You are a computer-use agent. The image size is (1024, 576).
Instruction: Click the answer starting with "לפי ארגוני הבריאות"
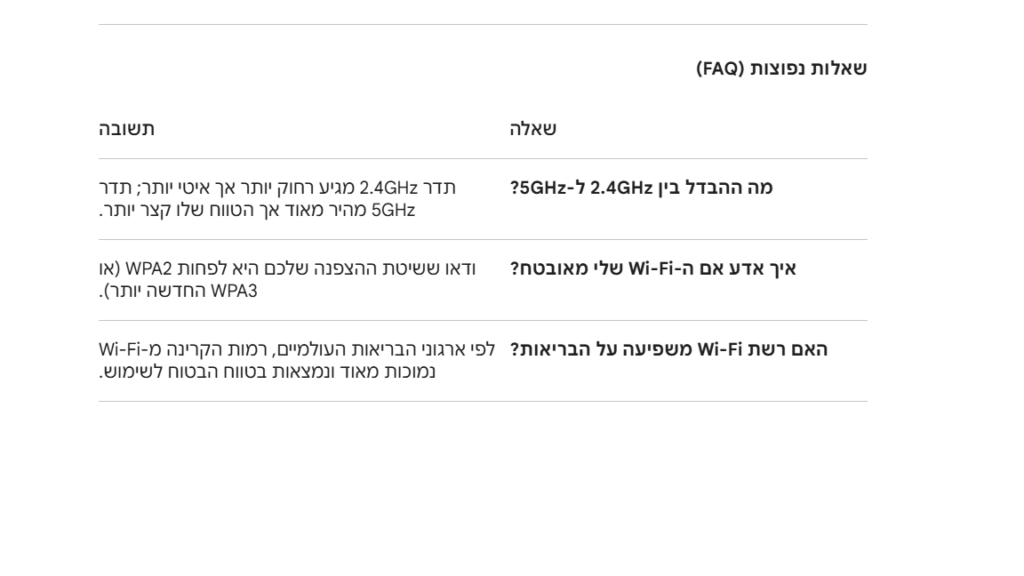pyautogui.click(x=297, y=361)
